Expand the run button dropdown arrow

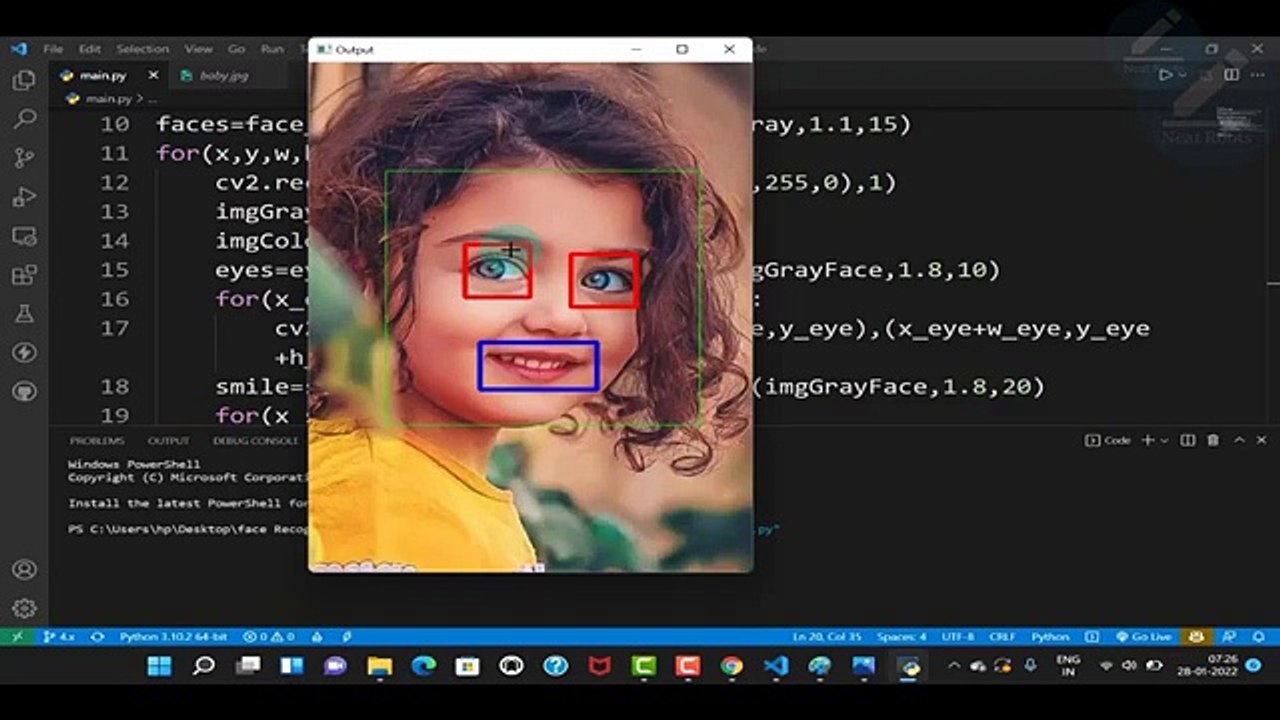(x=1181, y=75)
